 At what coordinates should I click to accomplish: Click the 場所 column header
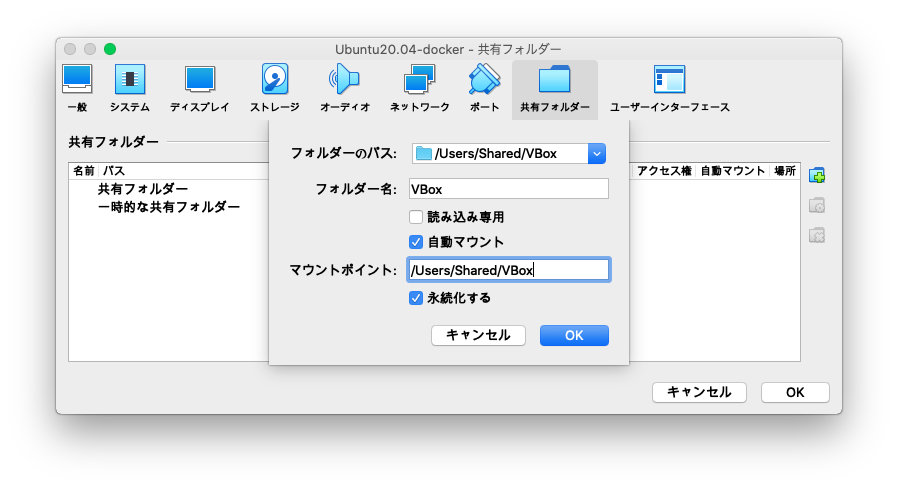tap(785, 171)
